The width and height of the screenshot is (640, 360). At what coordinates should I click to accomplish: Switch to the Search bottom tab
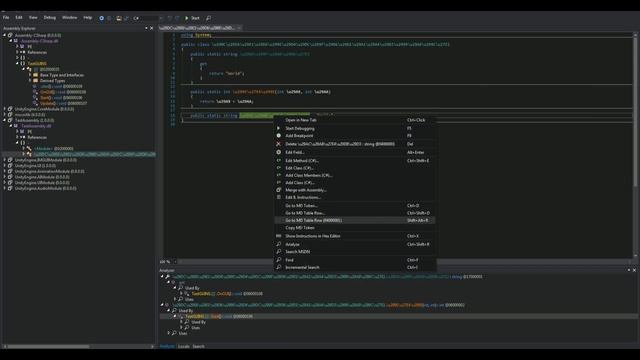[198, 346]
